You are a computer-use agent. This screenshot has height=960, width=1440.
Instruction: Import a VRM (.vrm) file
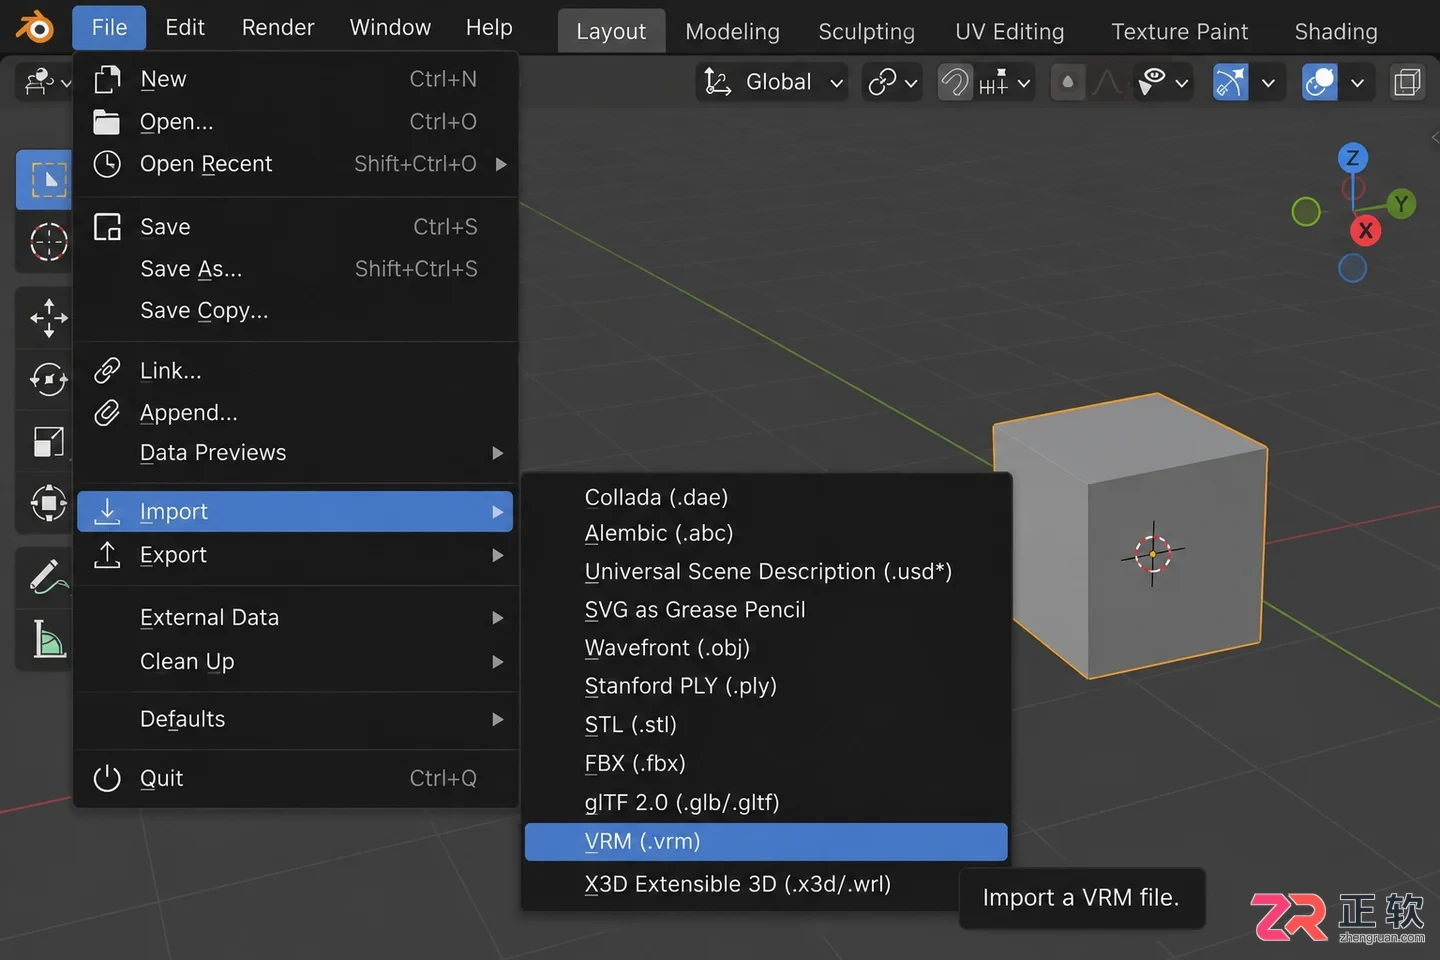tap(766, 842)
